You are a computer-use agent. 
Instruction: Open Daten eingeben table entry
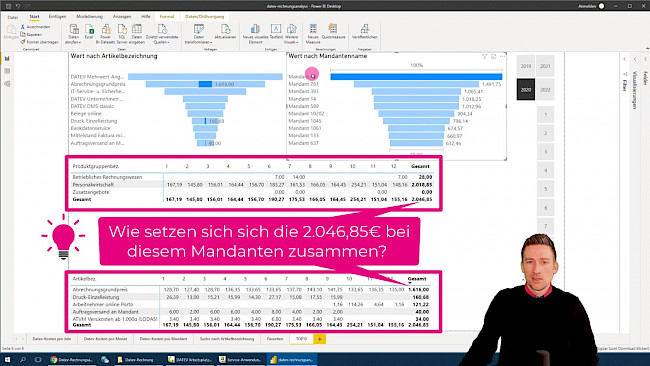[x=137, y=34]
